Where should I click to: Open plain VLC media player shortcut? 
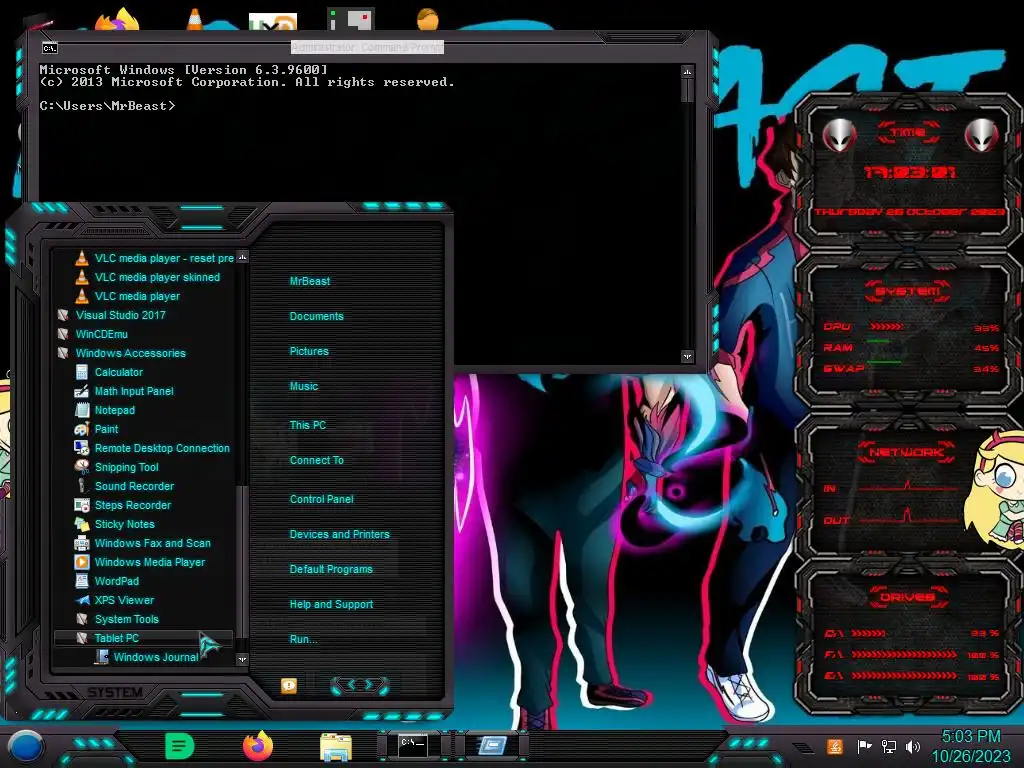[x=128, y=296]
